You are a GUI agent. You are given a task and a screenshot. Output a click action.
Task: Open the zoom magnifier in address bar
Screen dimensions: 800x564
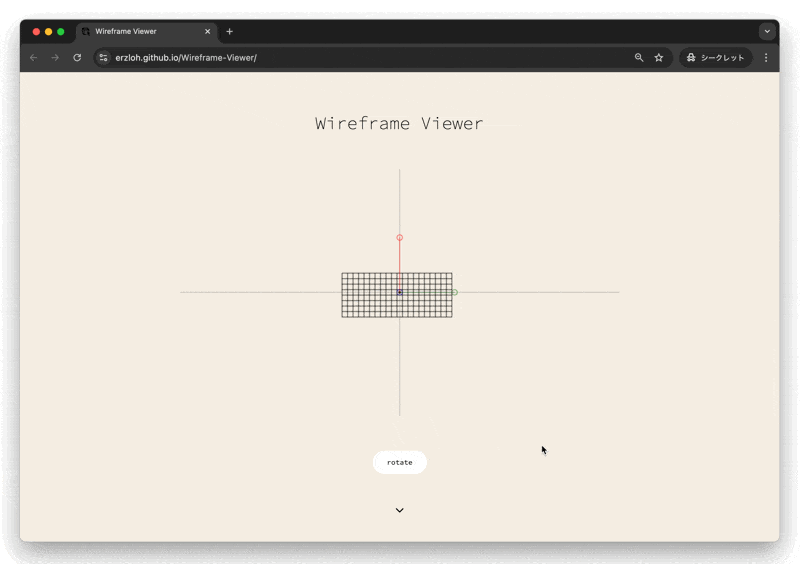click(639, 58)
